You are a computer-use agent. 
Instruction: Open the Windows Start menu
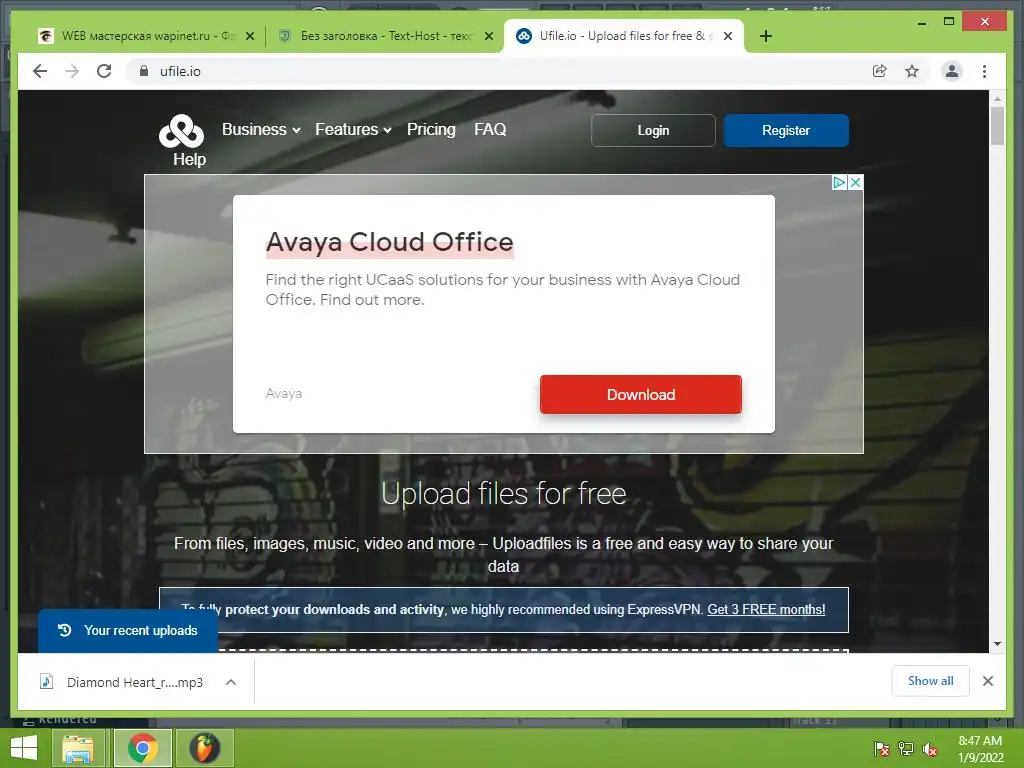click(x=24, y=748)
